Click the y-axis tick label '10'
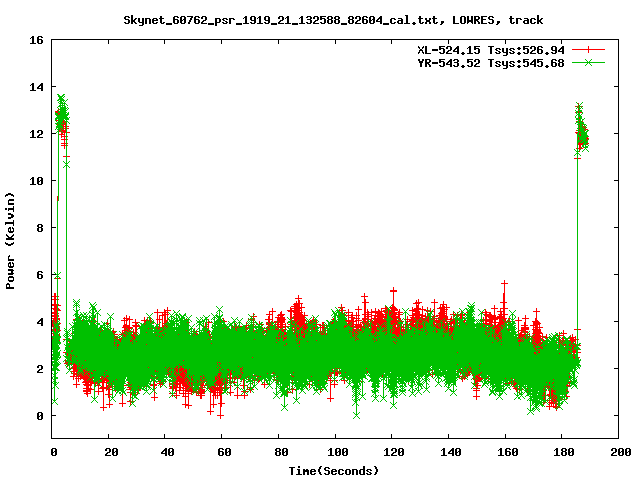640x480 pixels. click(x=36, y=181)
